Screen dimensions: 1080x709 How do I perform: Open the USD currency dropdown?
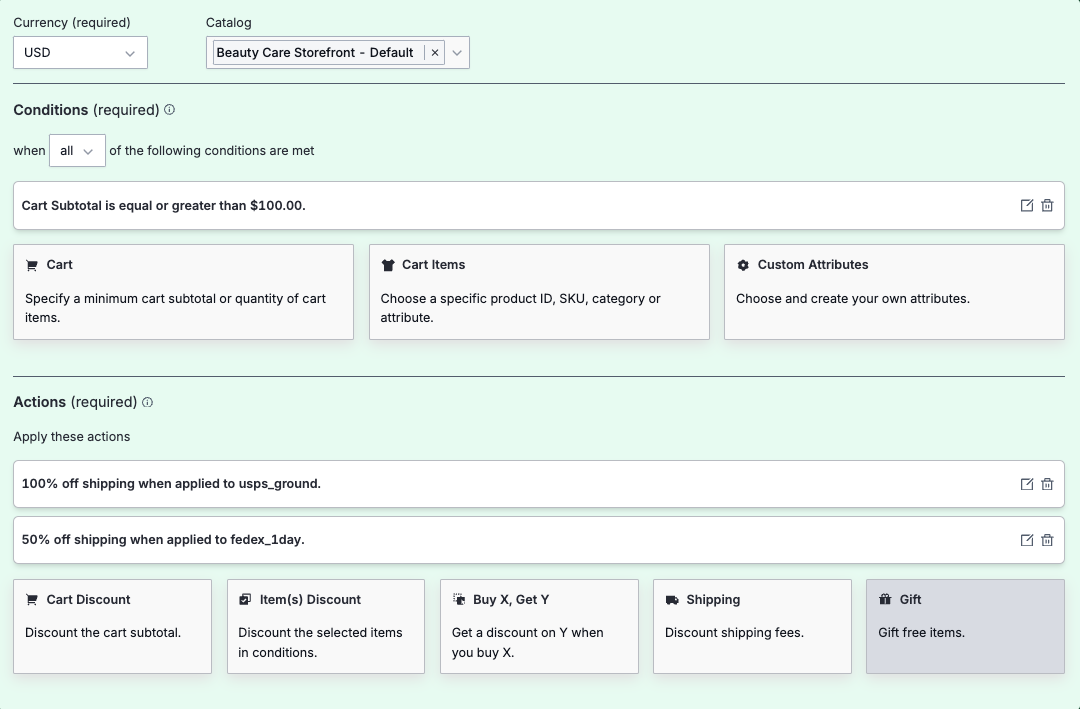point(80,53)
